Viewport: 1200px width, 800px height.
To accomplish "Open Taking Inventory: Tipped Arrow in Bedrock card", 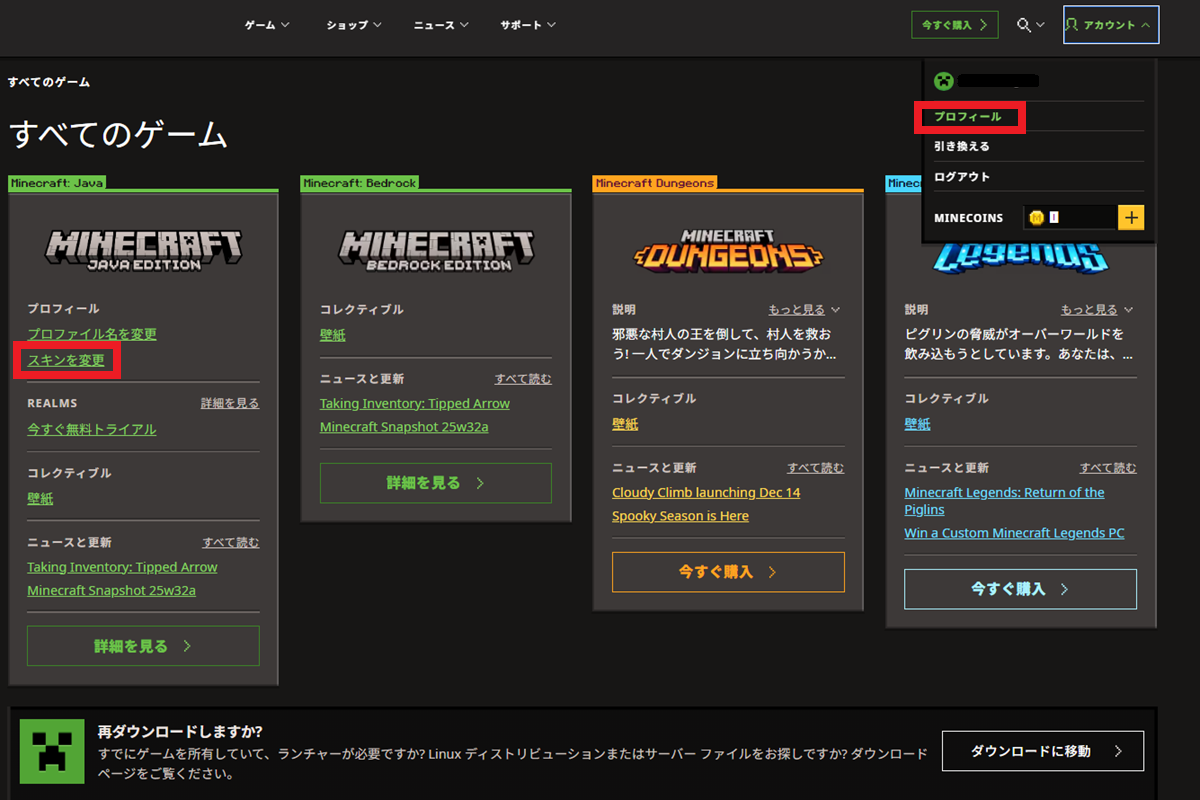I will [x=415, y=403].
